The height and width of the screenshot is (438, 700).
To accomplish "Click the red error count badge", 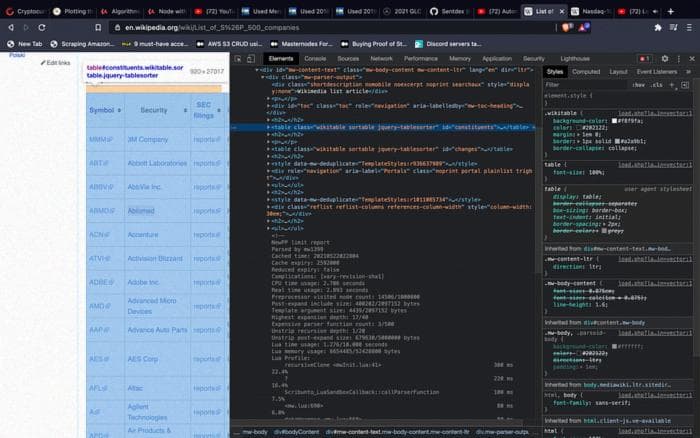I will (645, 58).
